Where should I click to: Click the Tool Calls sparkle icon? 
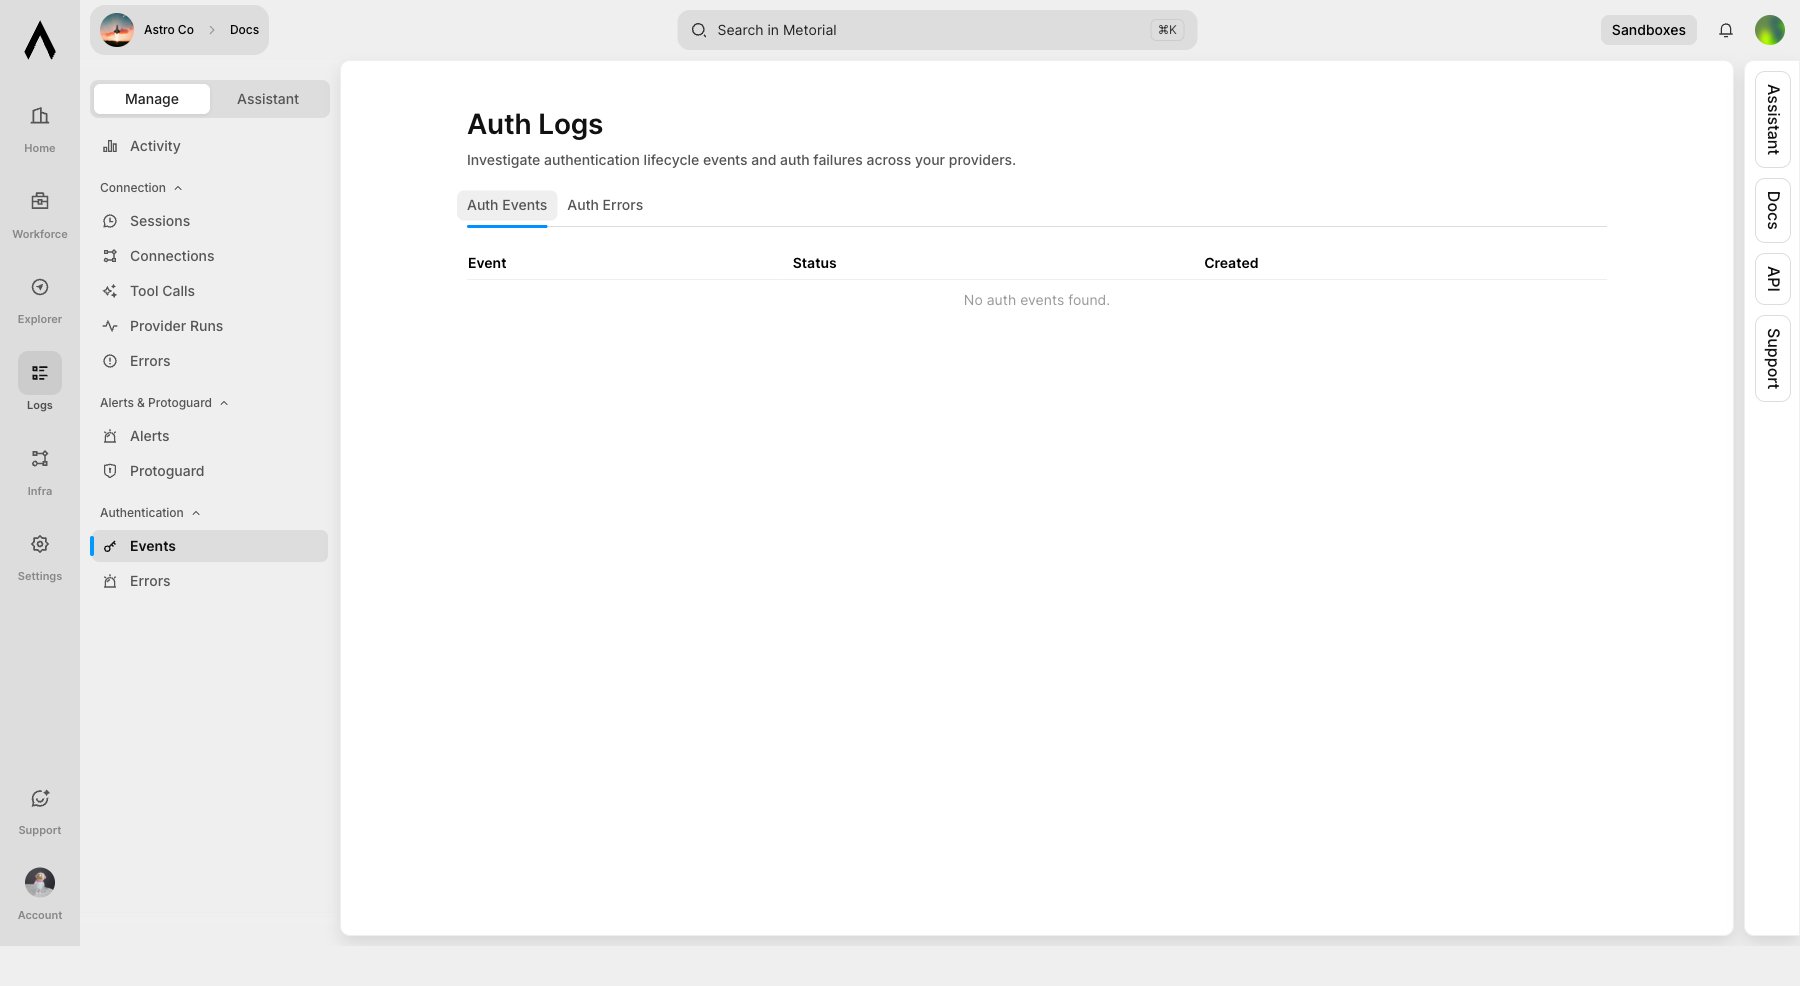110,291
